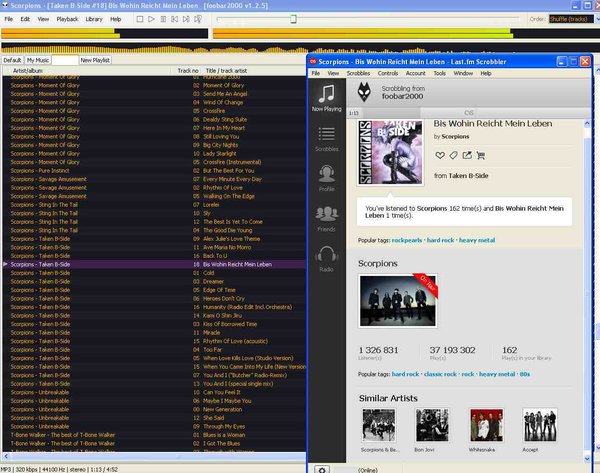Sort playlist by Artist/album column header
This screenshot has width=600, height=473.
pyautogui.click(x=87, y=71)
